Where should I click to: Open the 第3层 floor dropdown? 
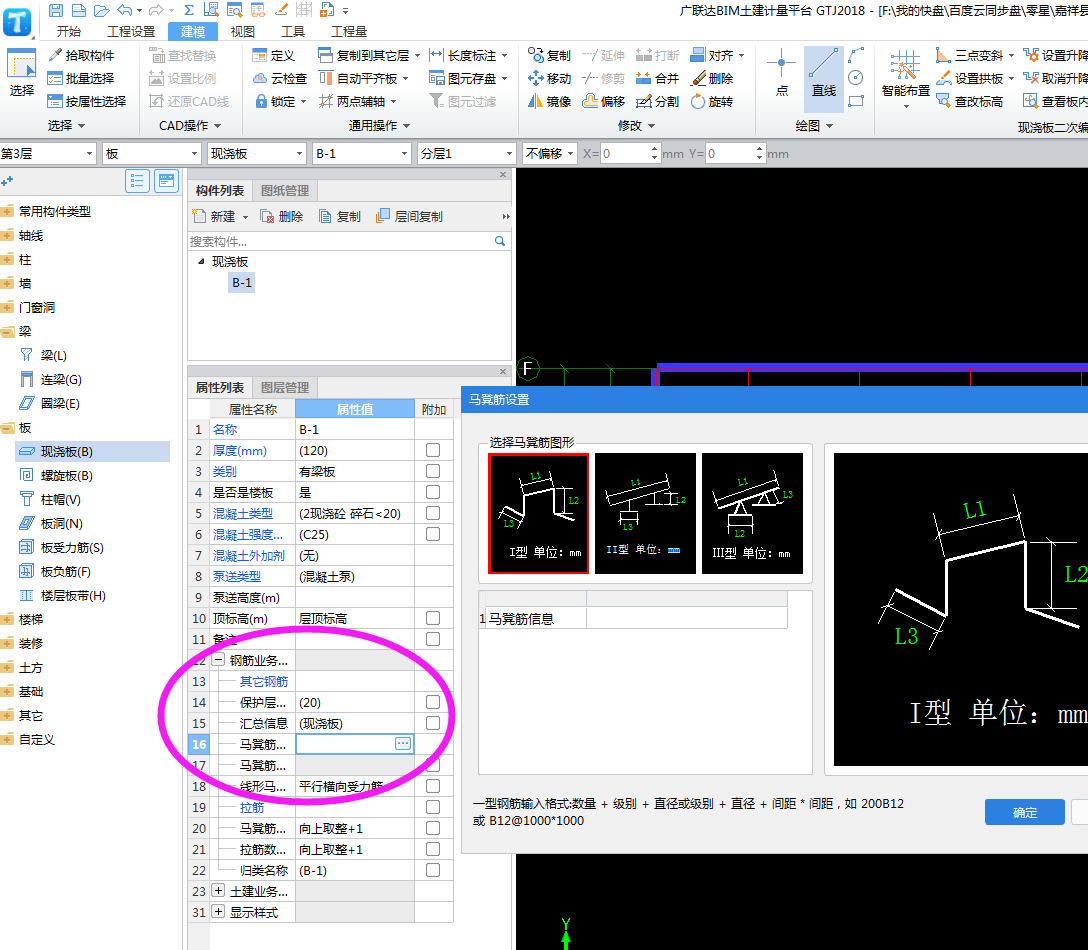click(x=47, y=153)
